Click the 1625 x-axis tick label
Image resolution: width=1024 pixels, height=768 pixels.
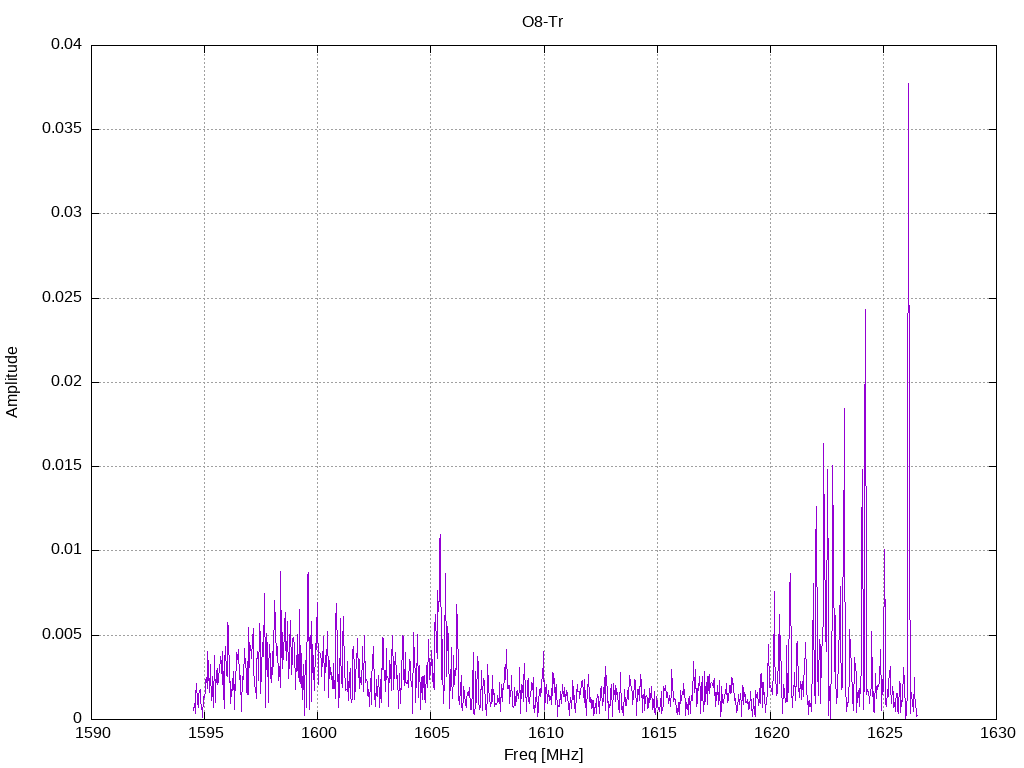click(x=882, y=733)
